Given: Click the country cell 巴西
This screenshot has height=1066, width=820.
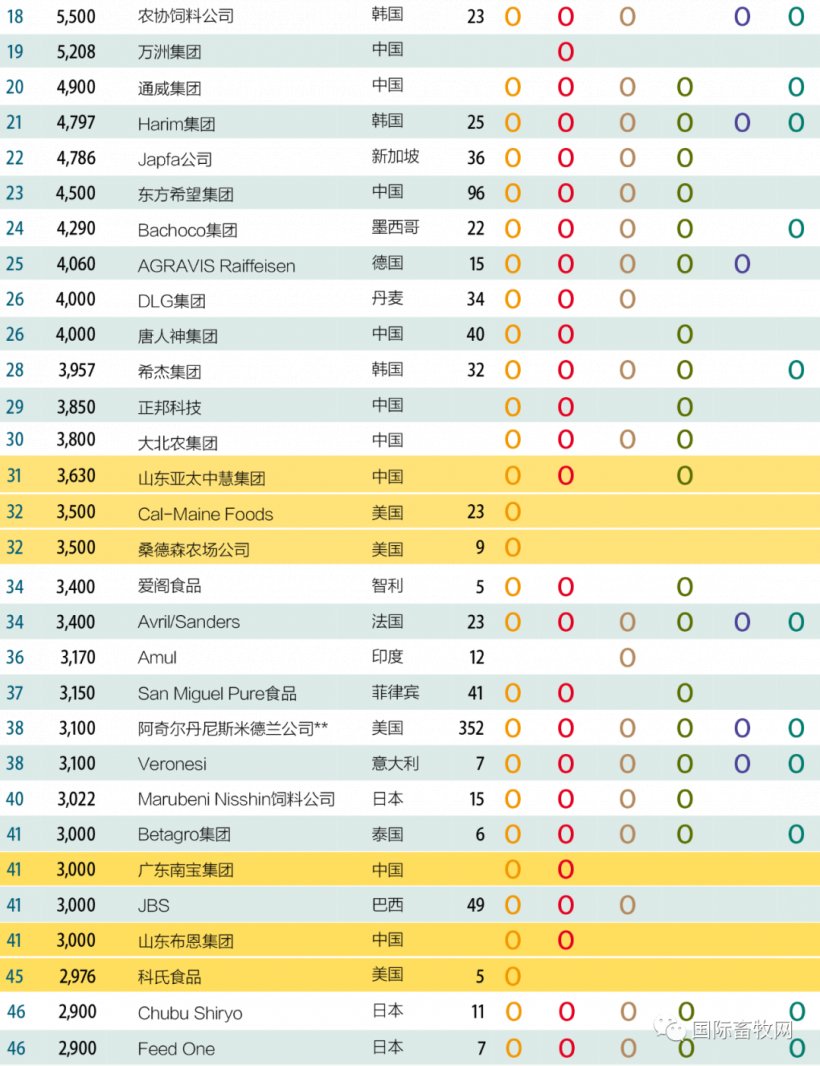Looking at the screenshot, I should [388, 905].
